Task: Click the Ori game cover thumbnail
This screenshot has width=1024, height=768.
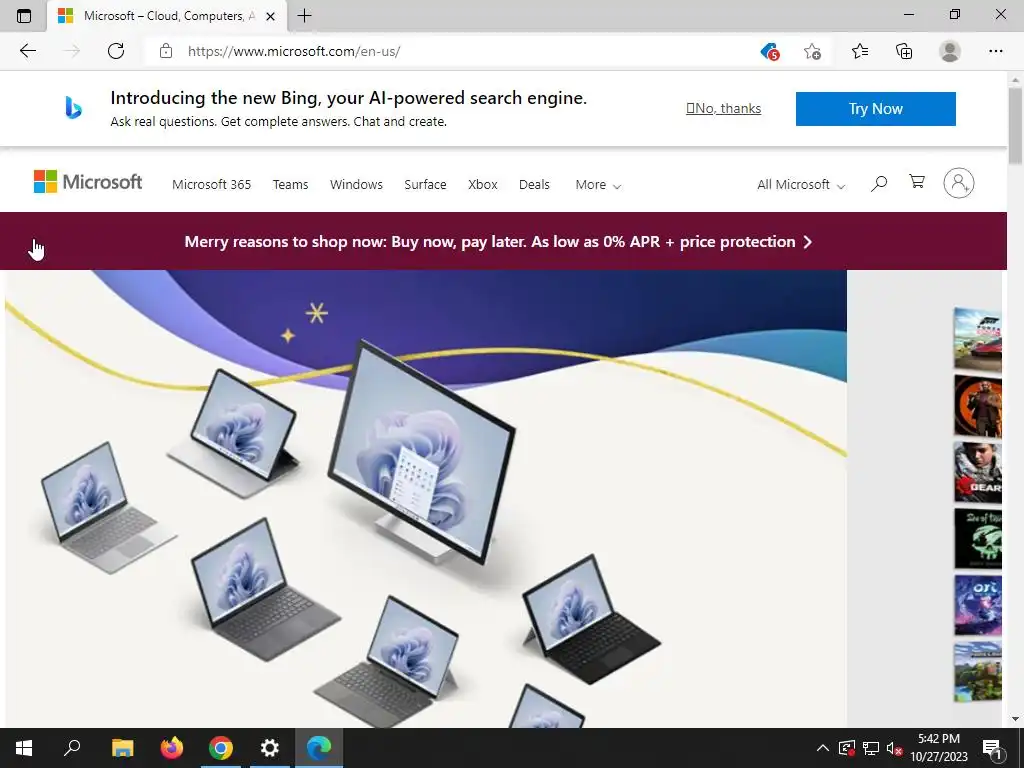Action: tap(978, 605)
